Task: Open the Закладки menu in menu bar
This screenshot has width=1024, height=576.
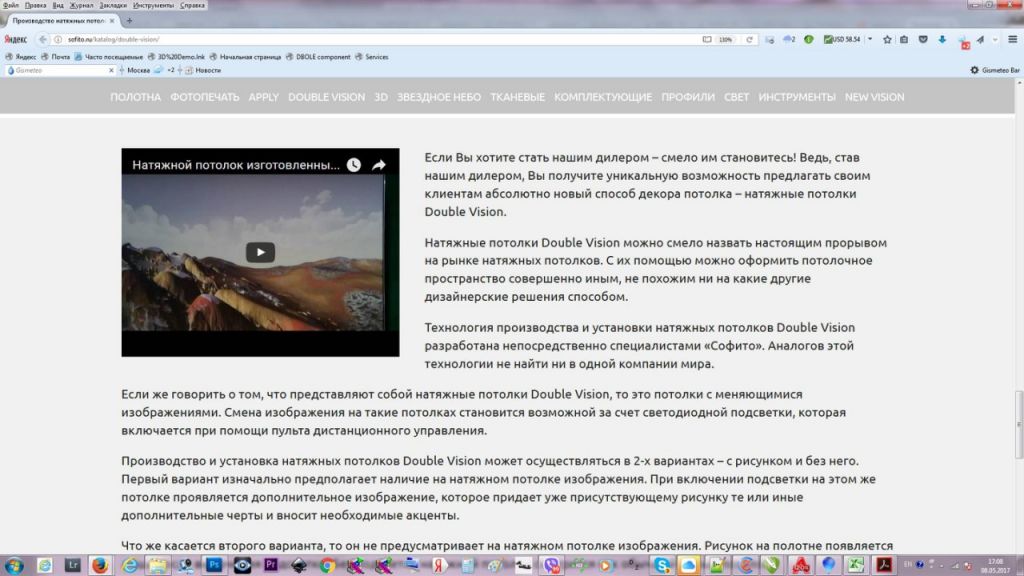Action: (113, 5)
